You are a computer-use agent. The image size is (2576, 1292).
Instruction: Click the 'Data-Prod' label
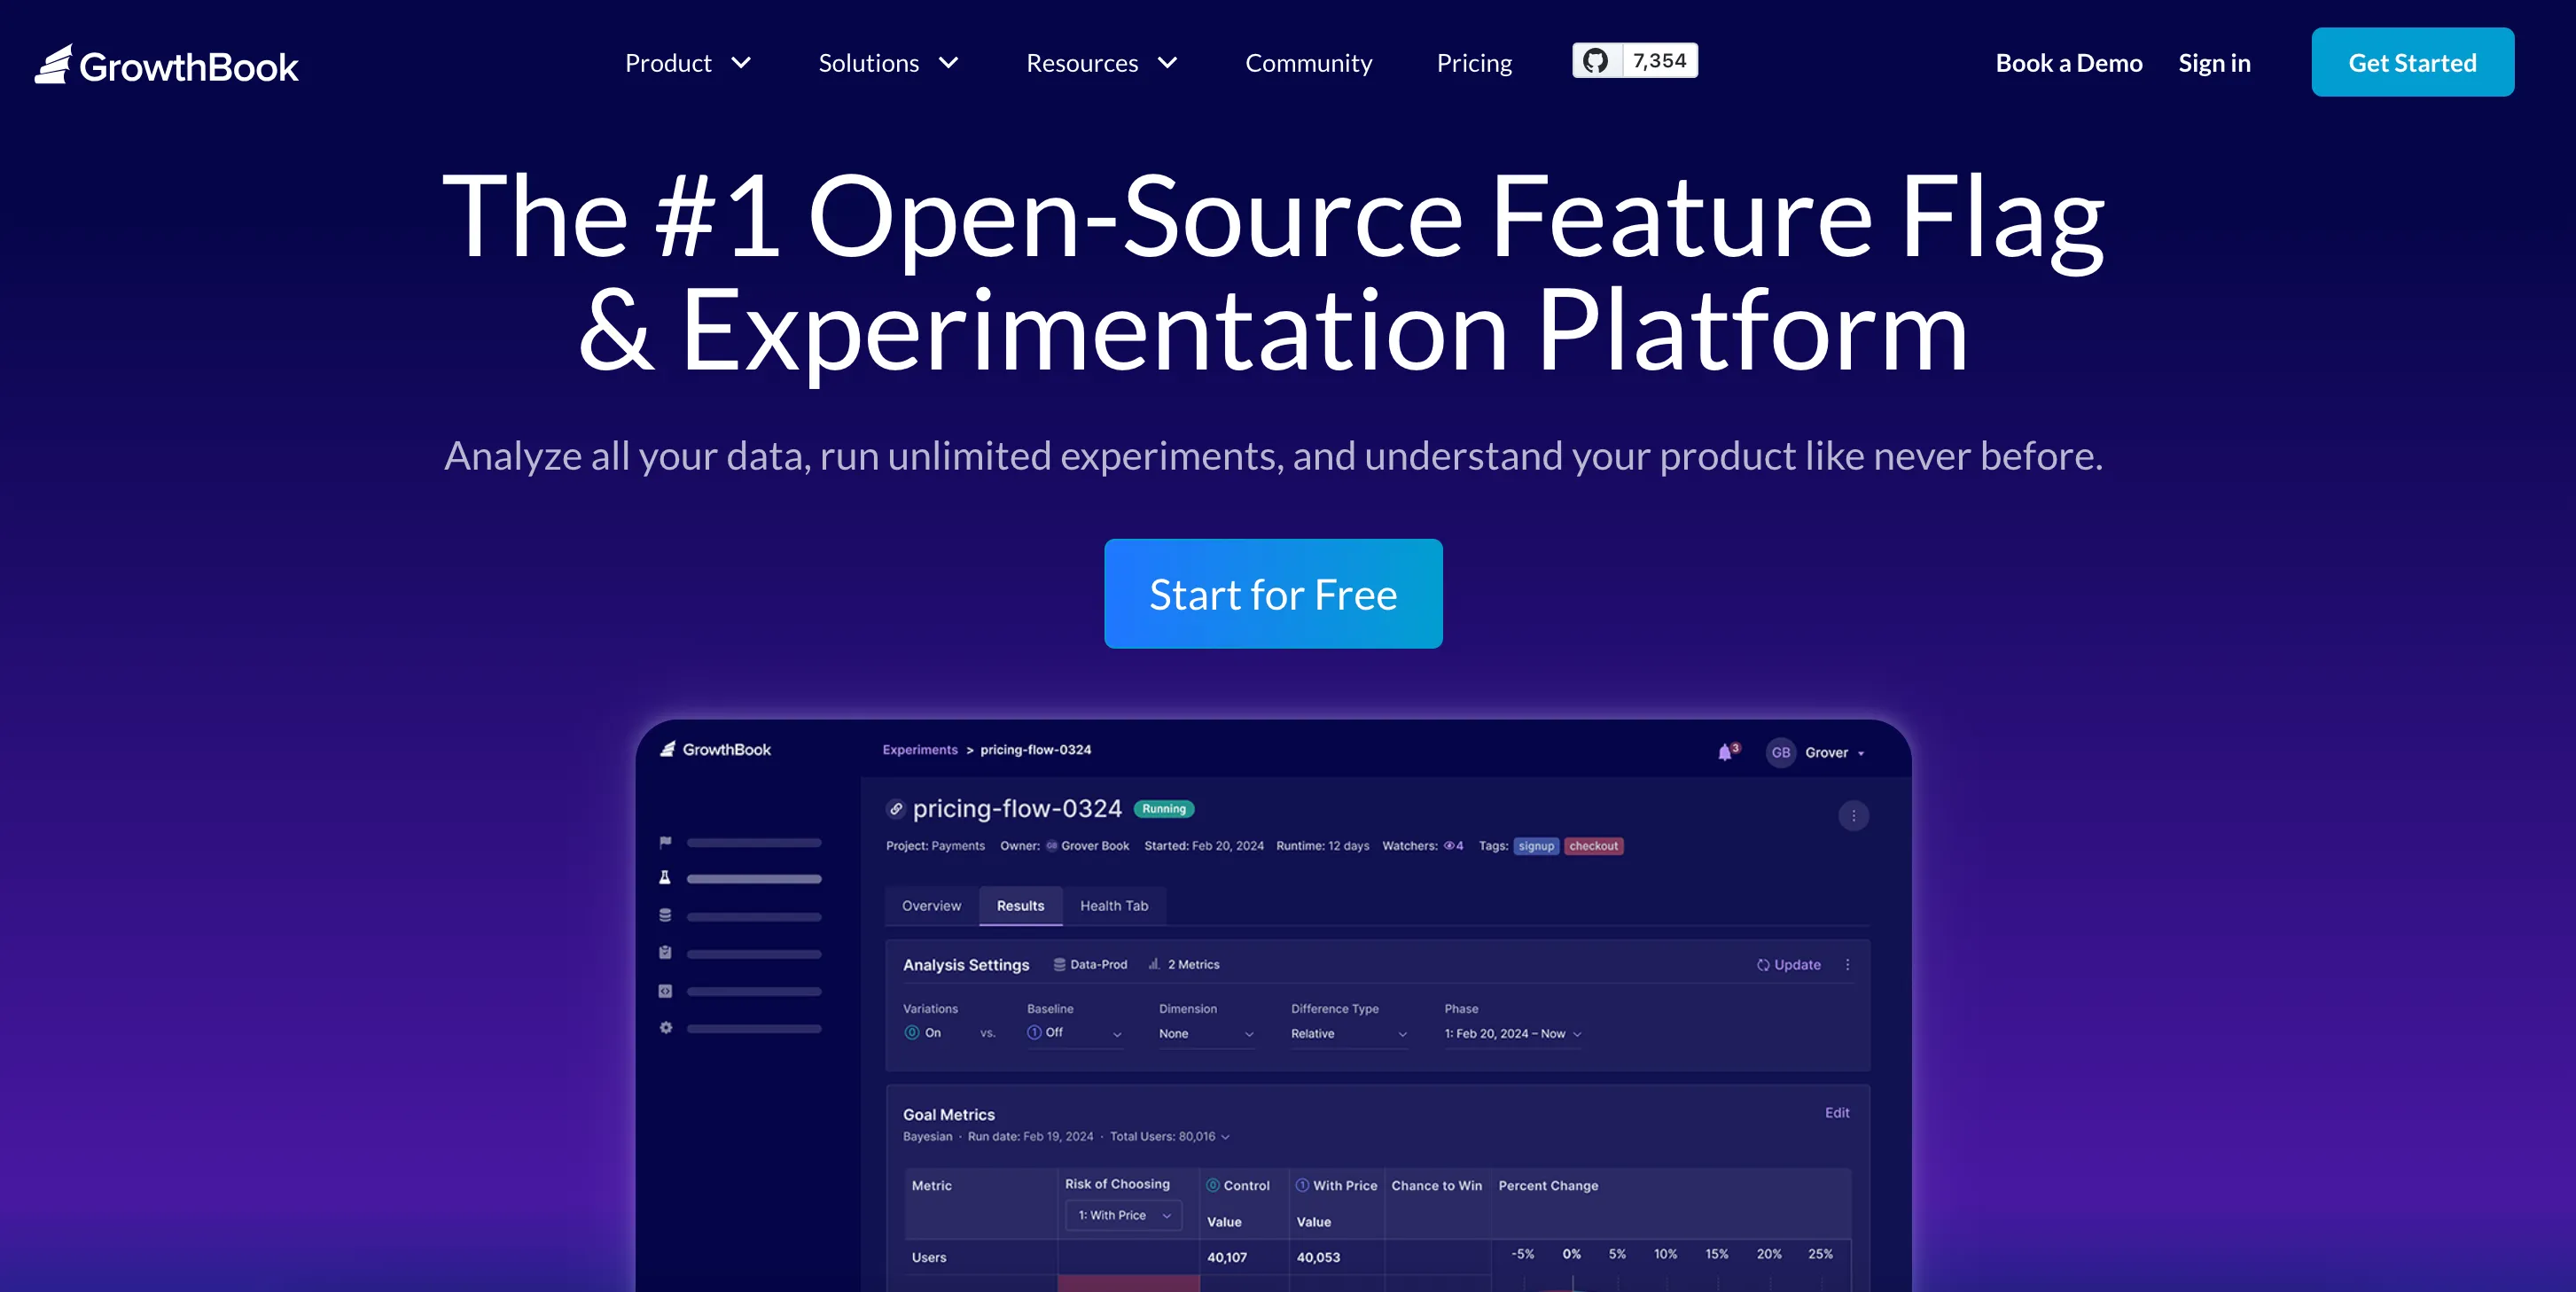pyautogui.click(x=1098, y=965)
